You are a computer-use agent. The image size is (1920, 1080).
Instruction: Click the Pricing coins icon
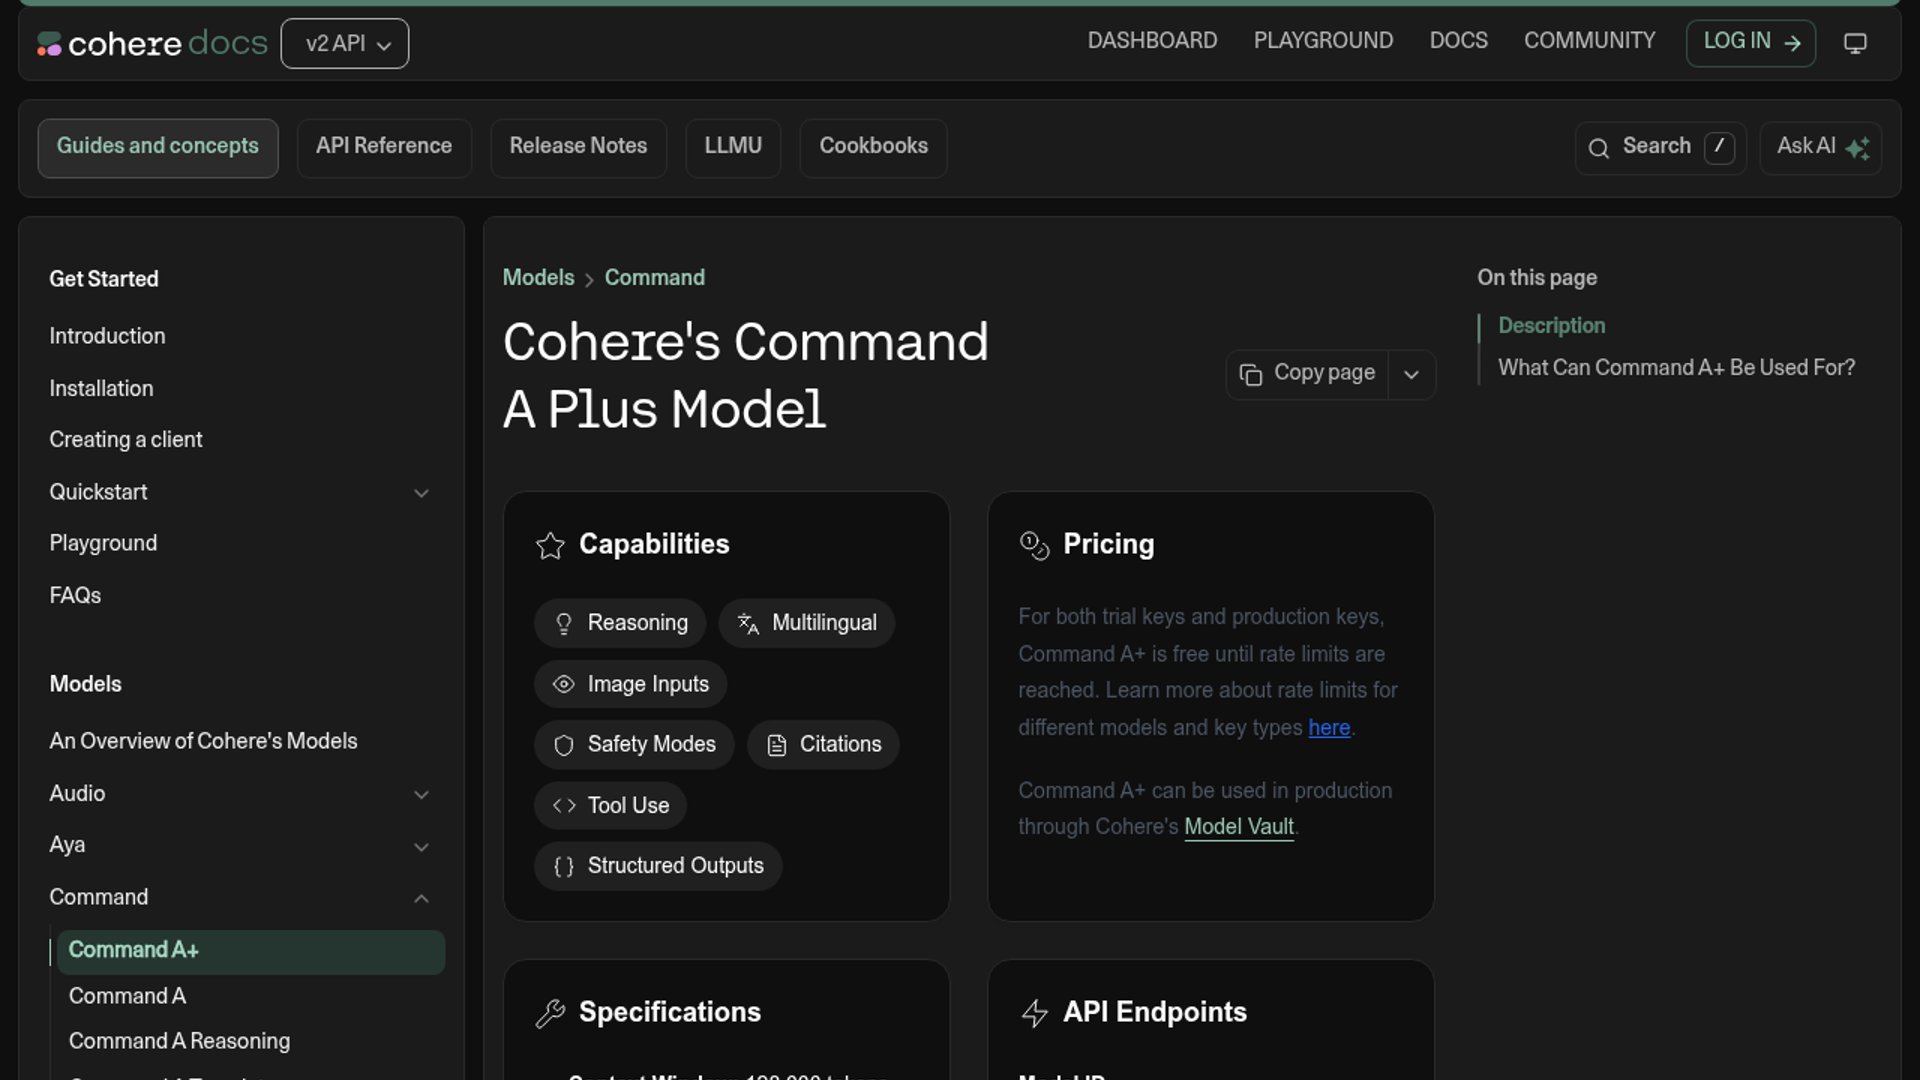(x=1034, y=545)
